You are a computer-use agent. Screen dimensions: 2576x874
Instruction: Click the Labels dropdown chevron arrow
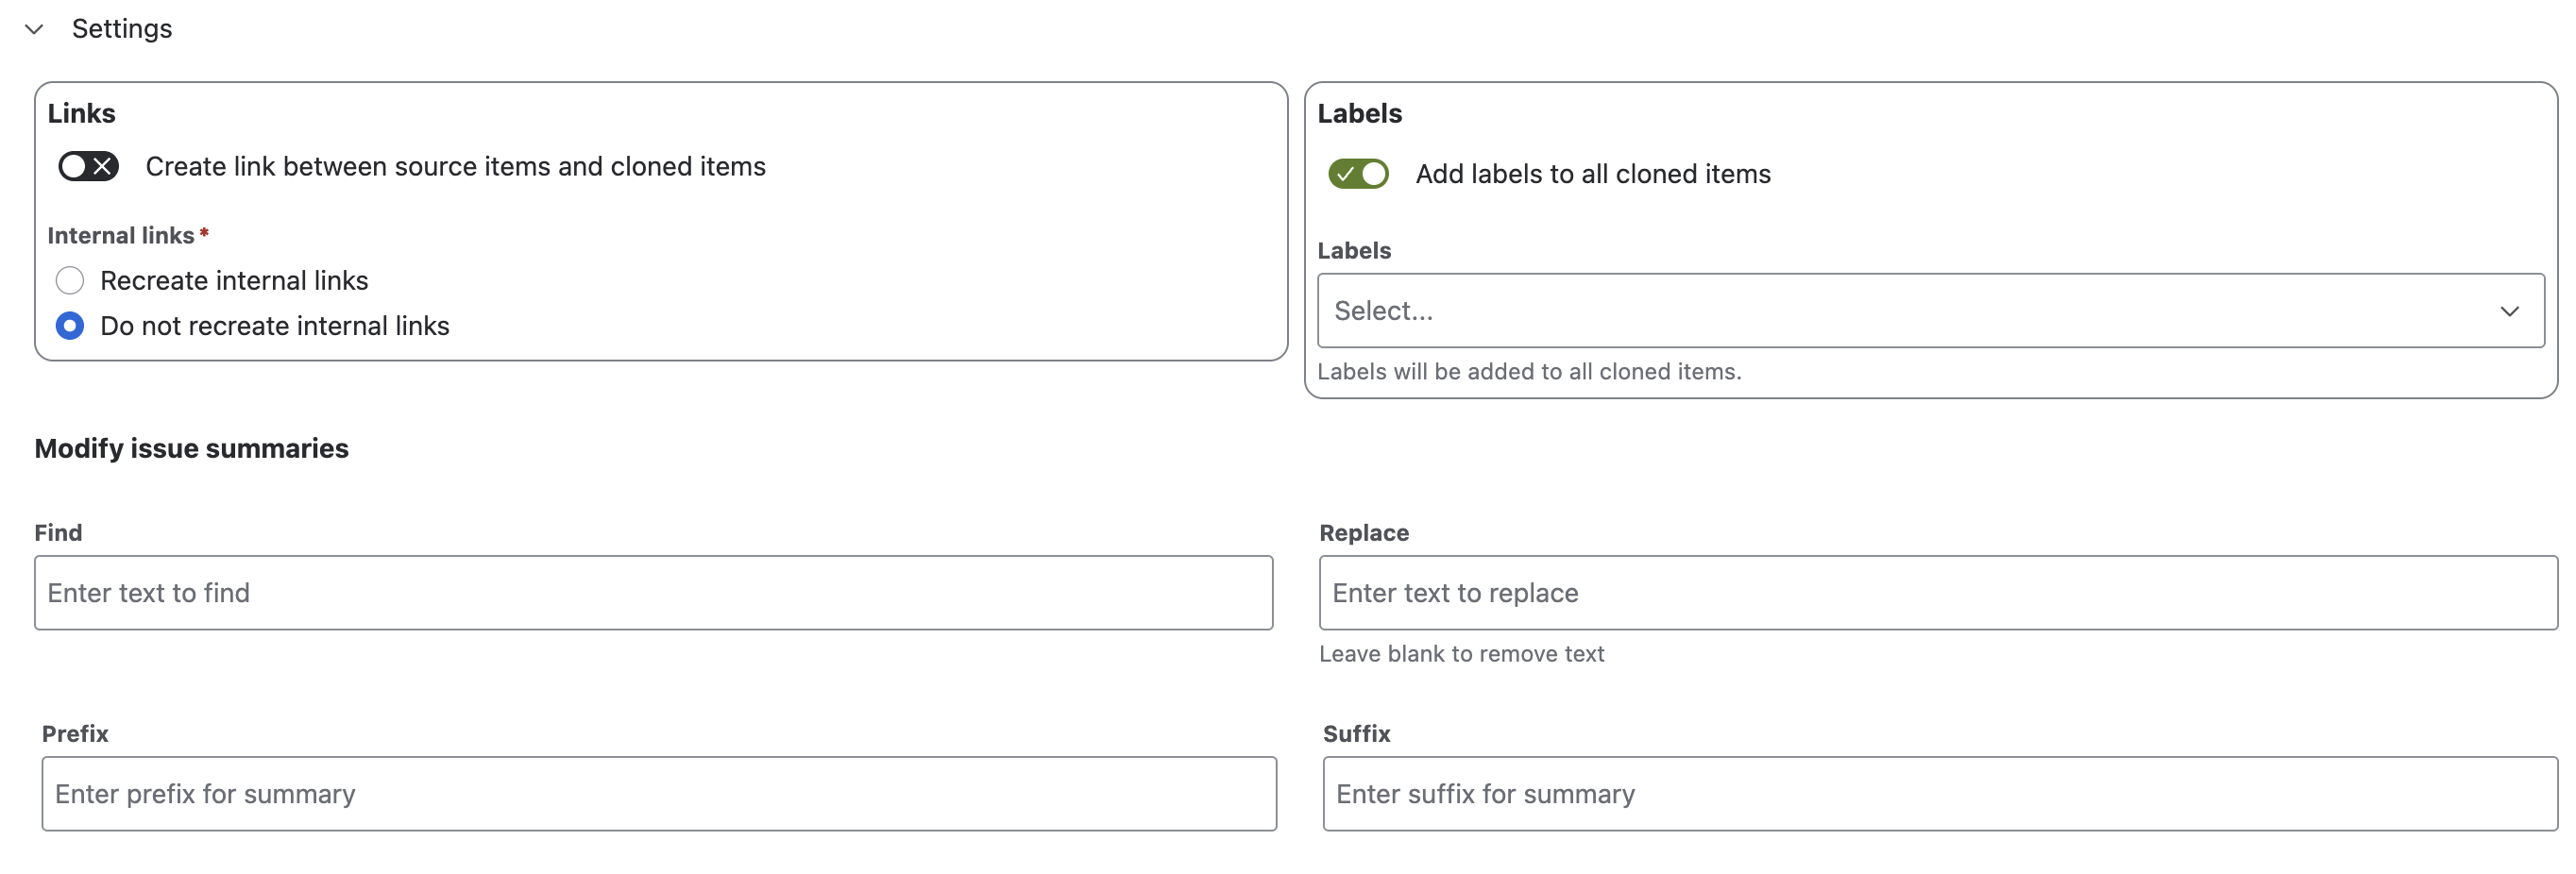(x=2509, y=311)
